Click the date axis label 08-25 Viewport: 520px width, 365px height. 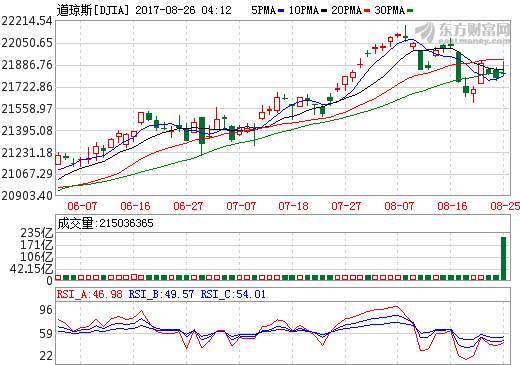point(505,206)
